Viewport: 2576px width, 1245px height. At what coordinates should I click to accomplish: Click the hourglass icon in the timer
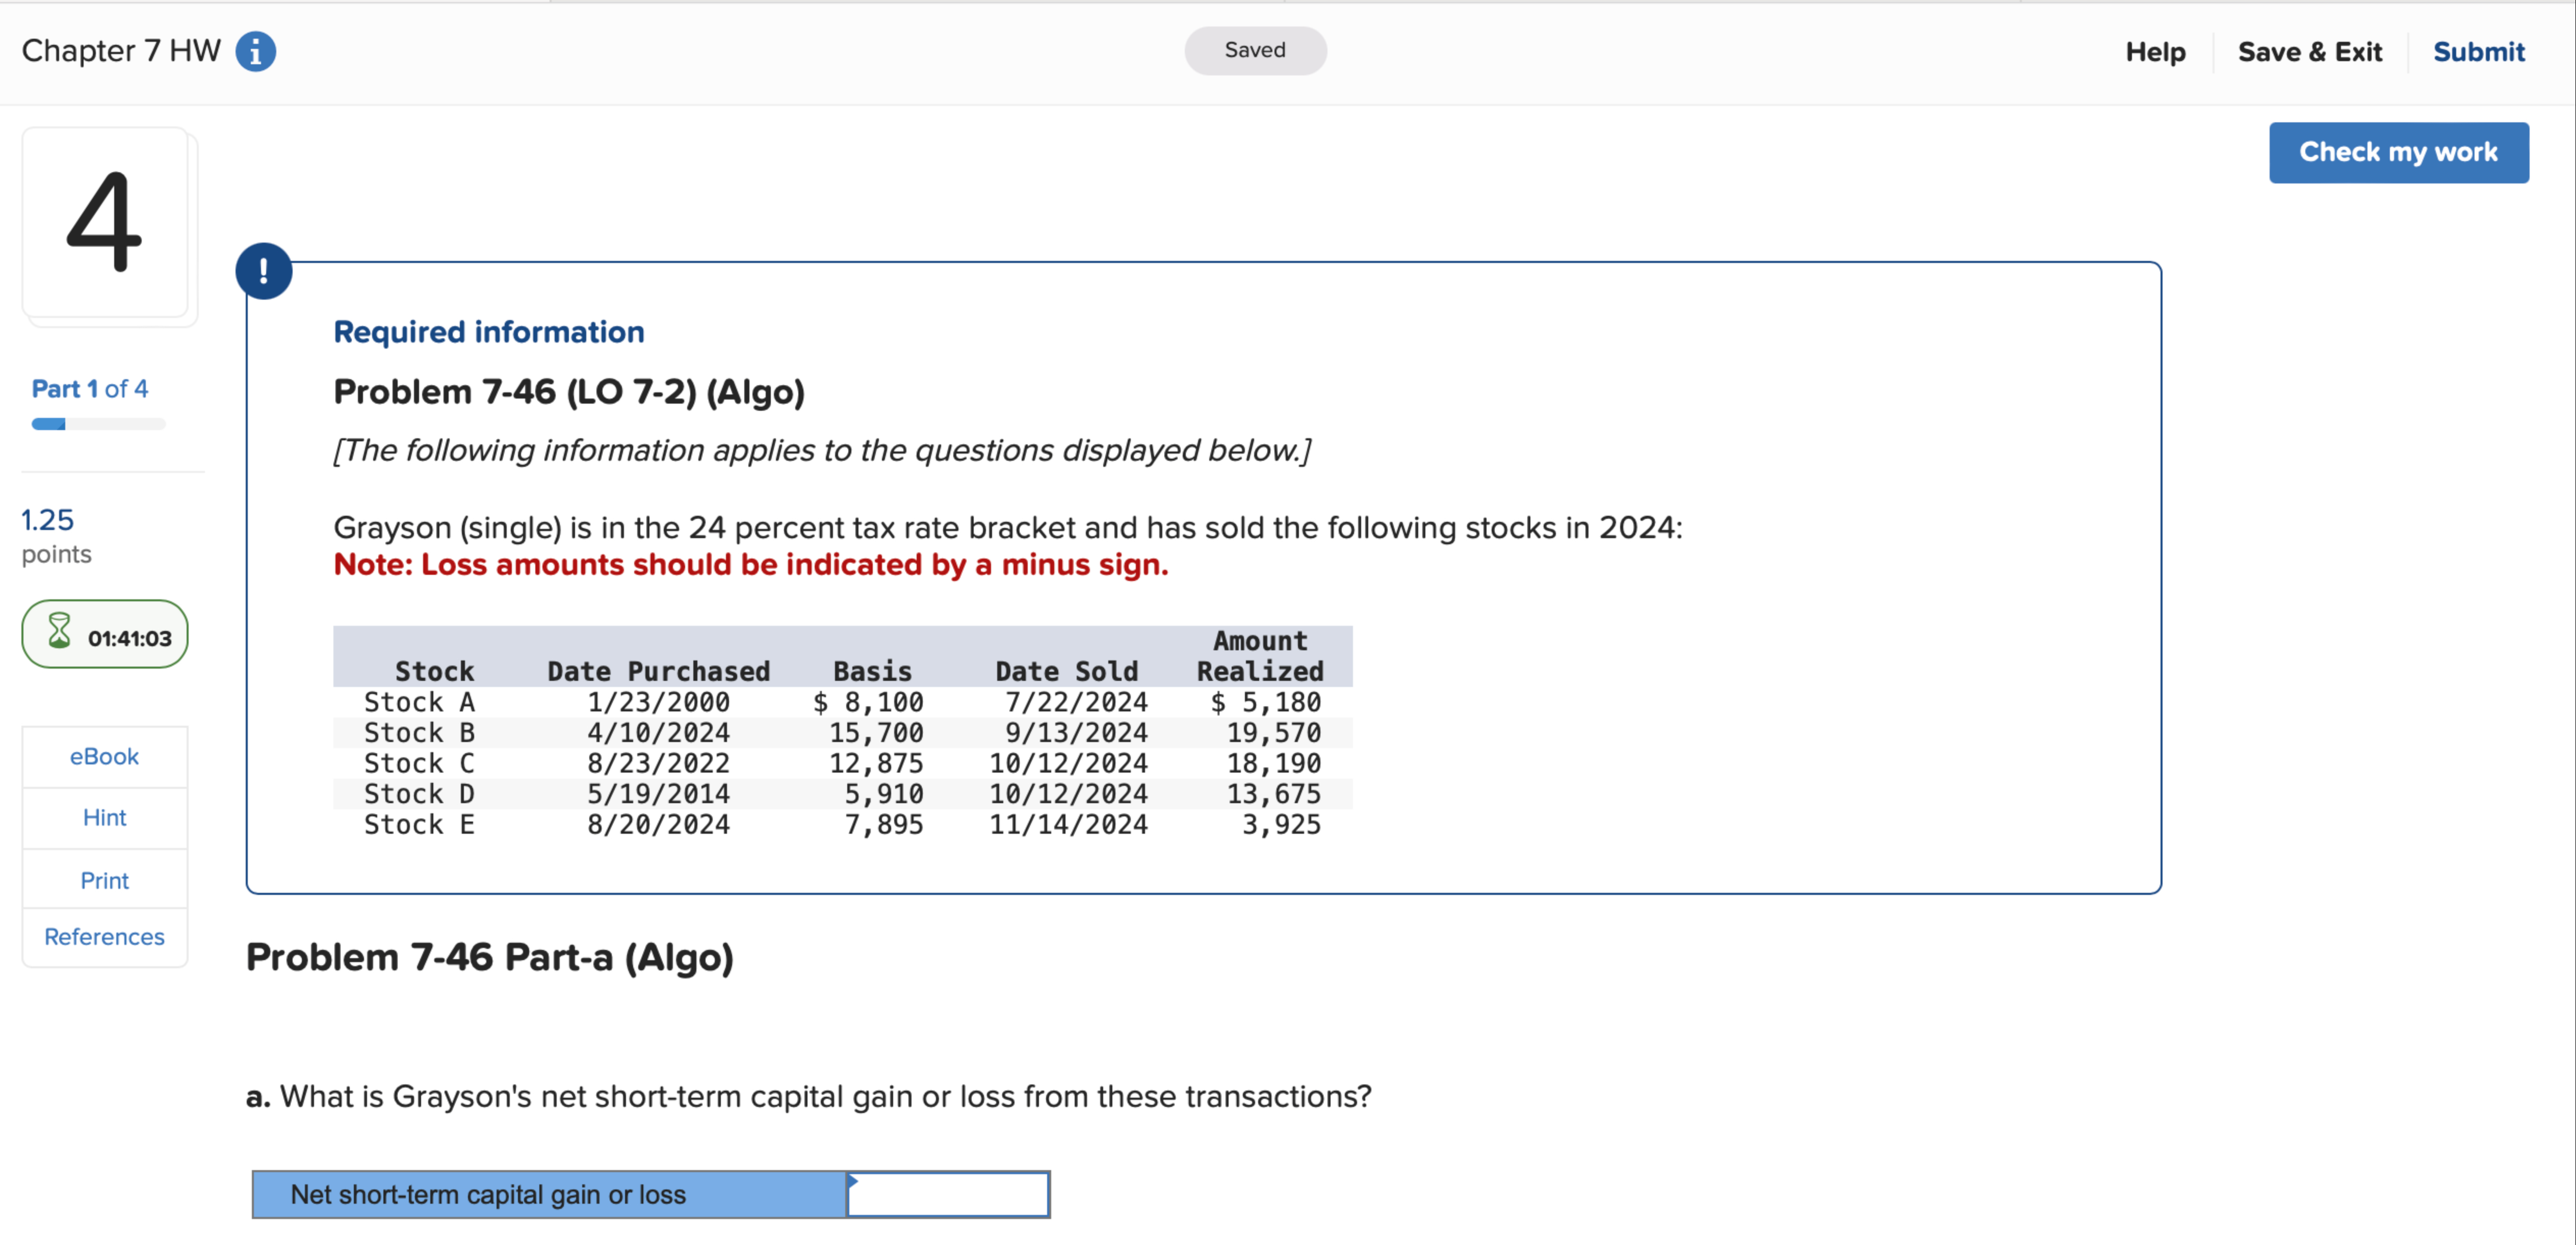[60, 633]
